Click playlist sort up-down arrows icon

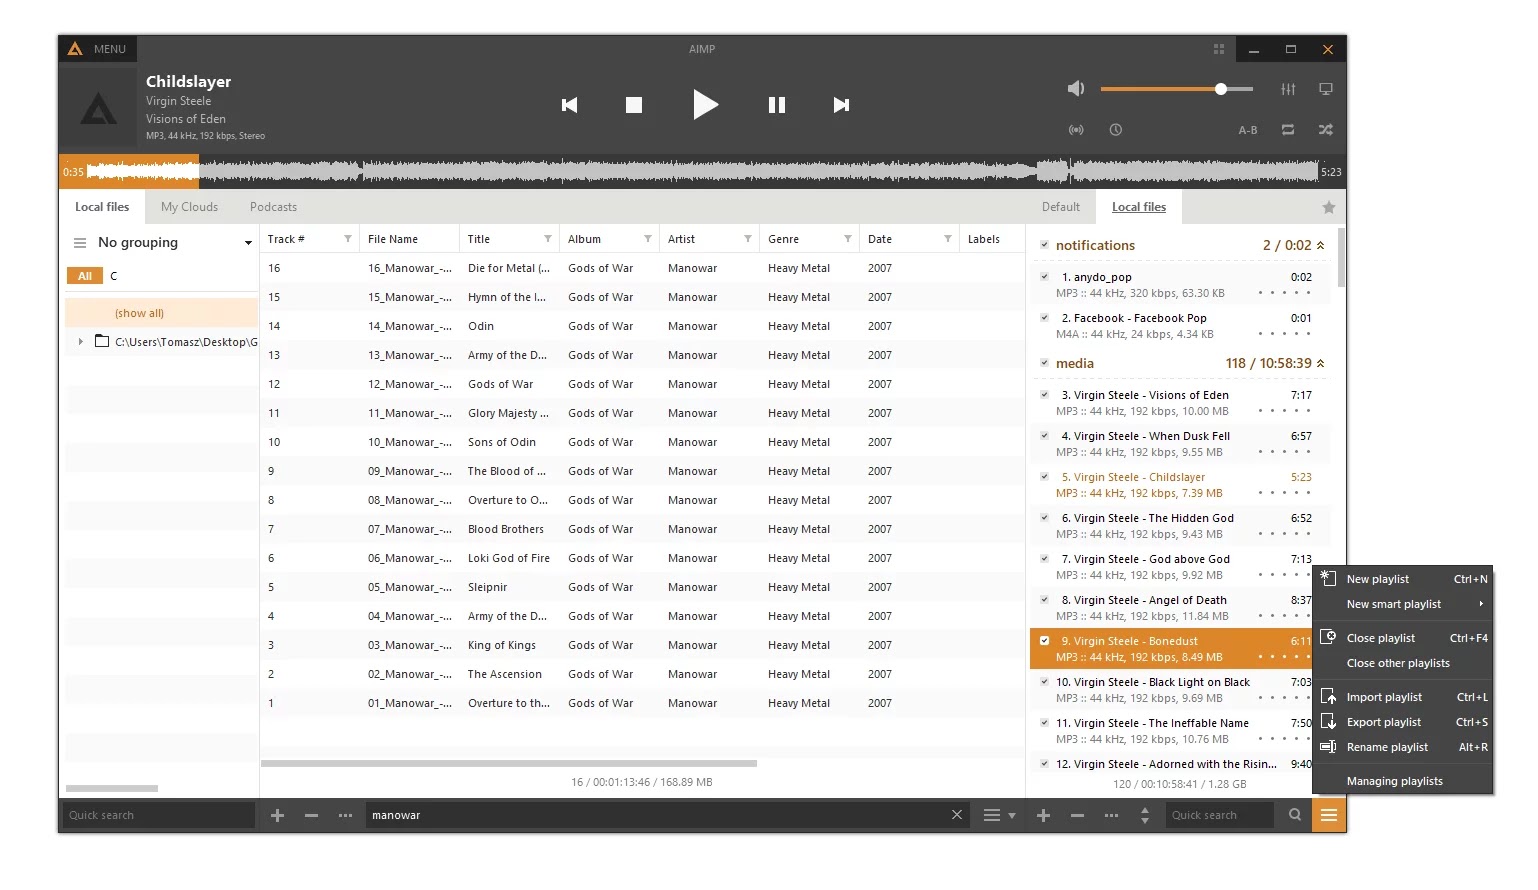1145,816
